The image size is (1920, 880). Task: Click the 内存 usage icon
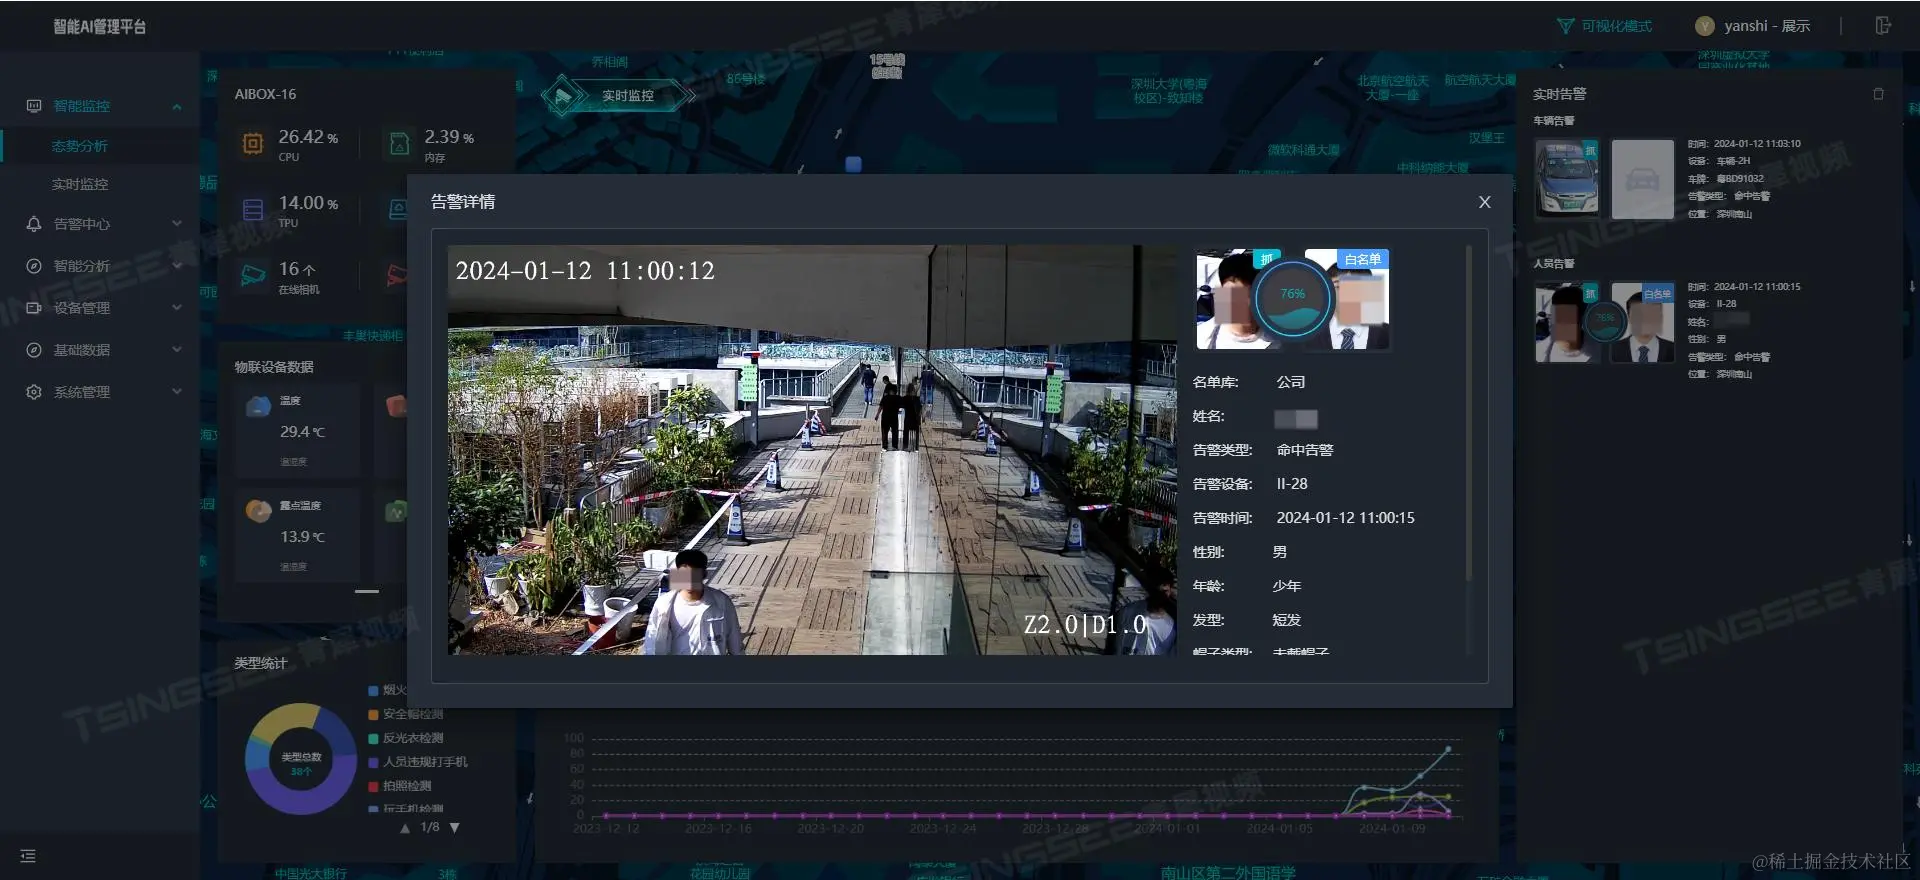coord(399,144)
